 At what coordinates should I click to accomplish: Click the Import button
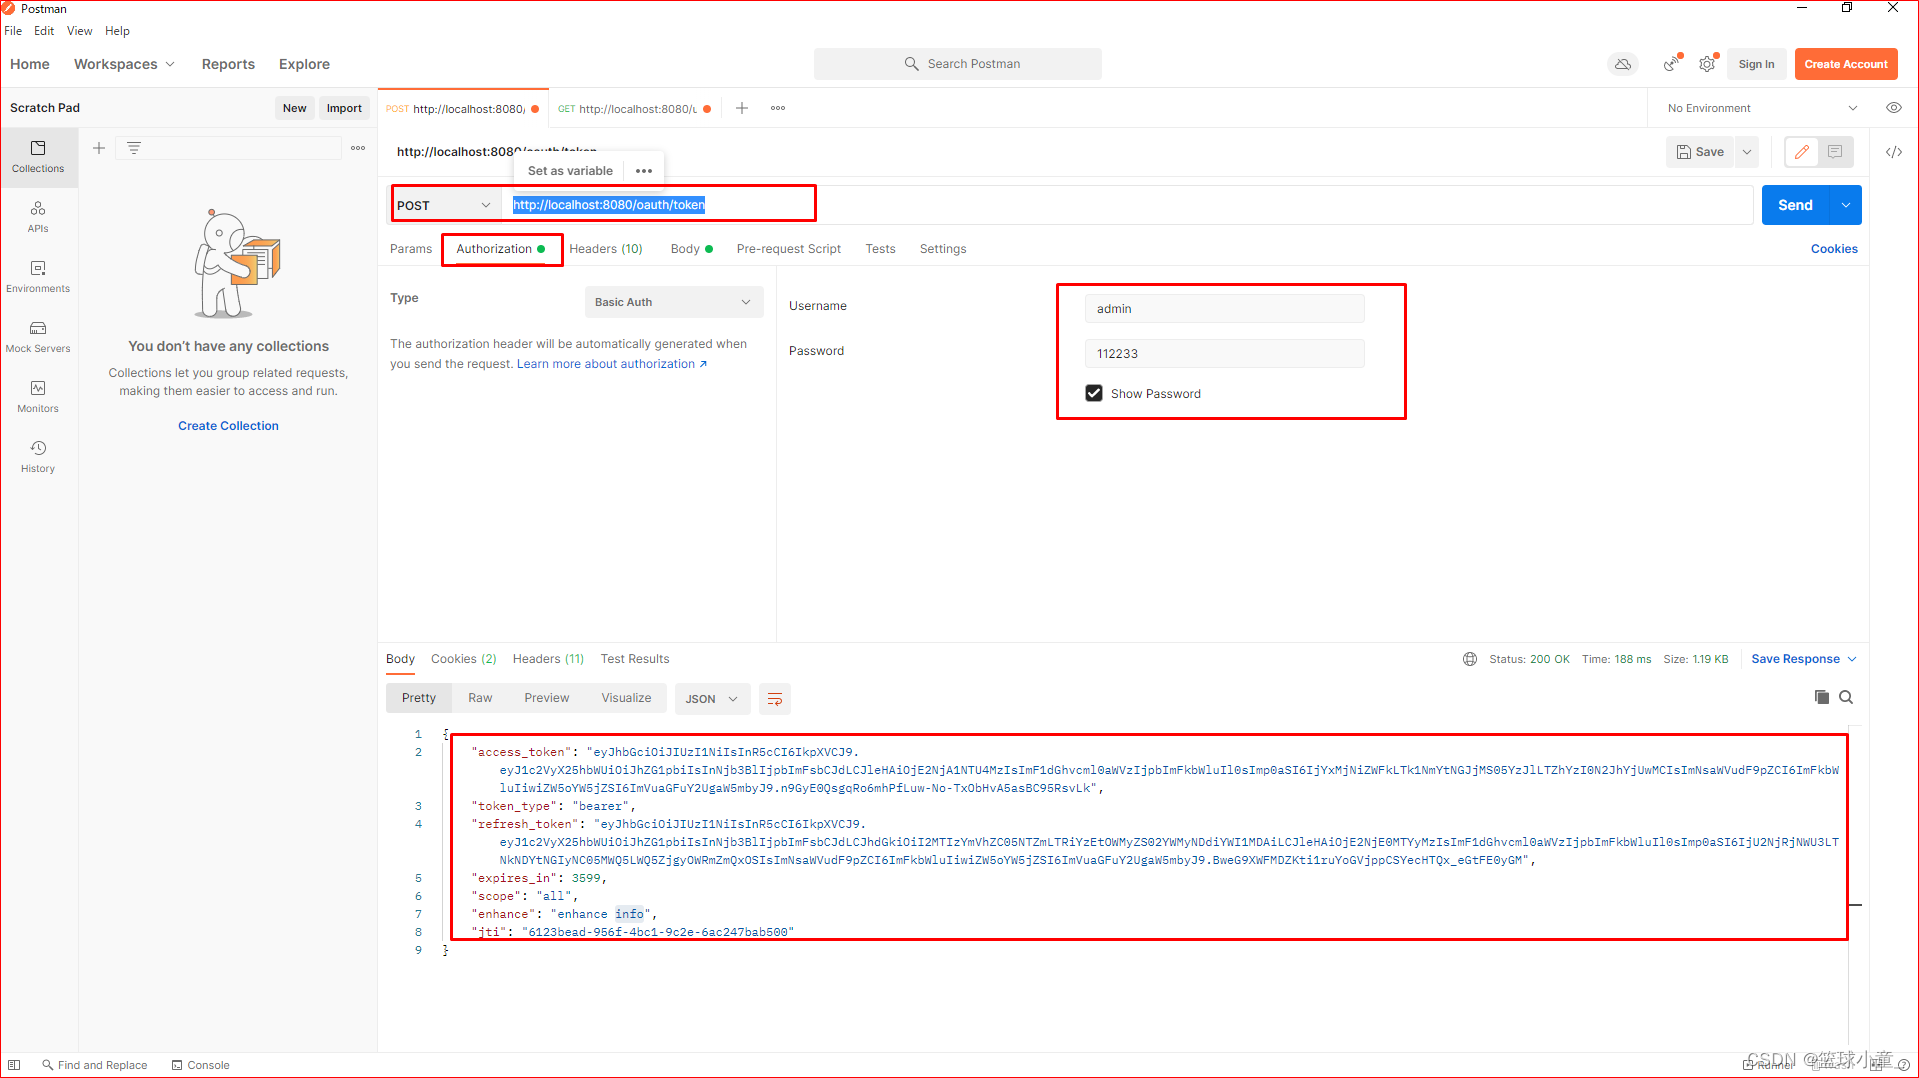click(x=344, y=108)
